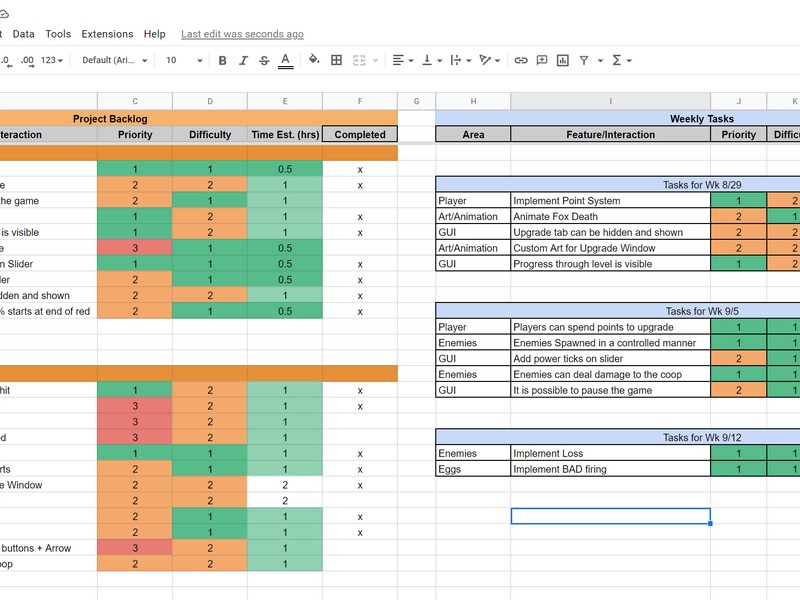
Task: Open horizontal align options
Action: click(x=403, y=60)
